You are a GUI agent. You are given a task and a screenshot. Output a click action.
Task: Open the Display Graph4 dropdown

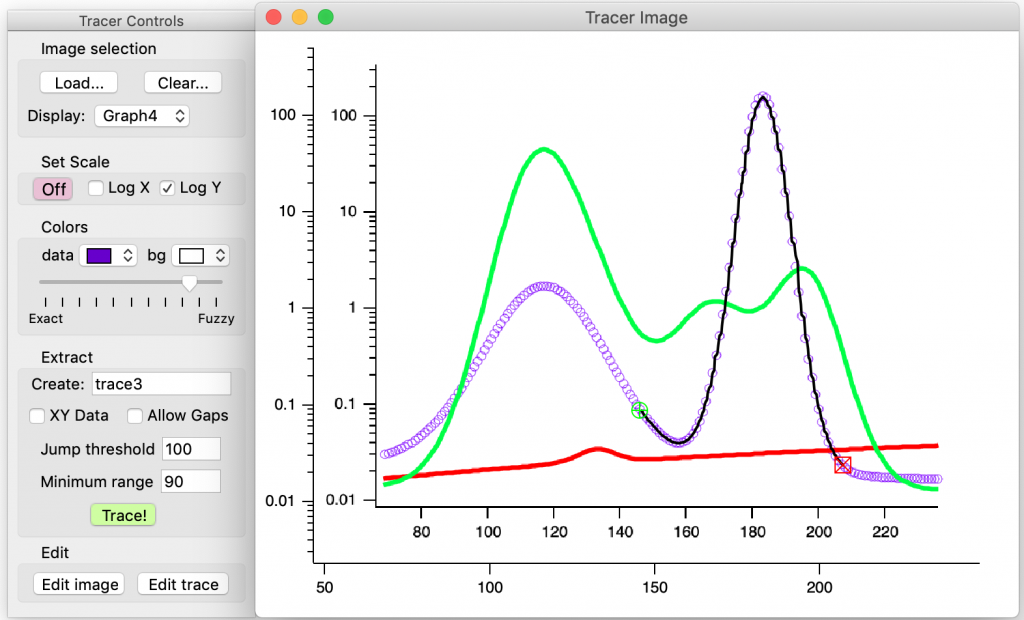coord(141,116)
